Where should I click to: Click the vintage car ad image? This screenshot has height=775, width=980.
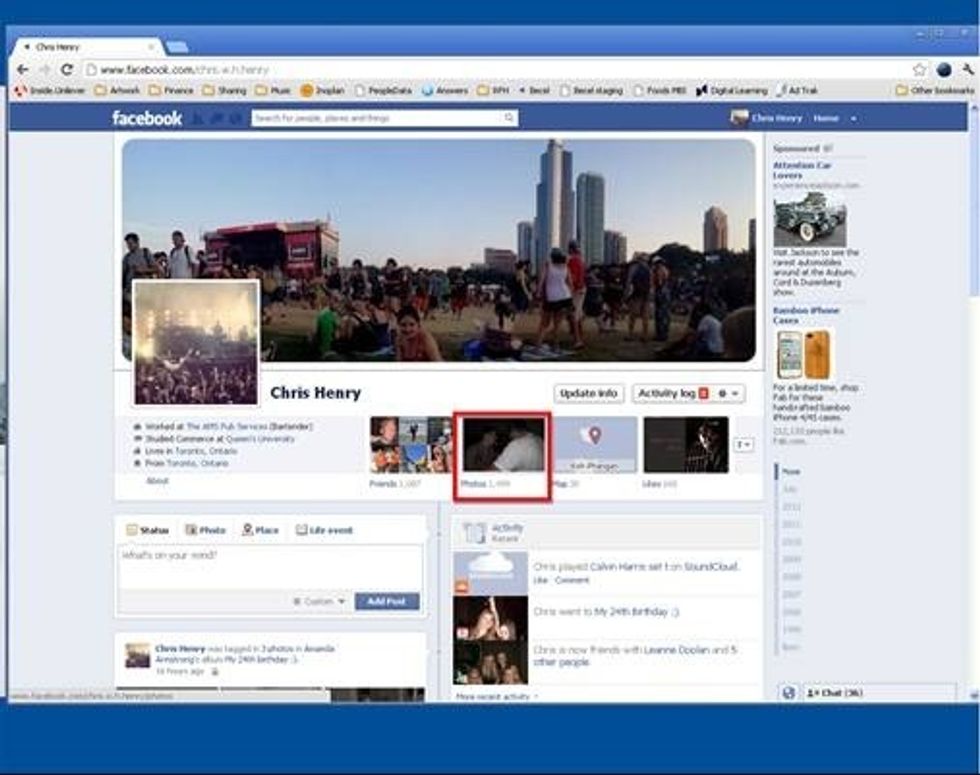point(810,219)
